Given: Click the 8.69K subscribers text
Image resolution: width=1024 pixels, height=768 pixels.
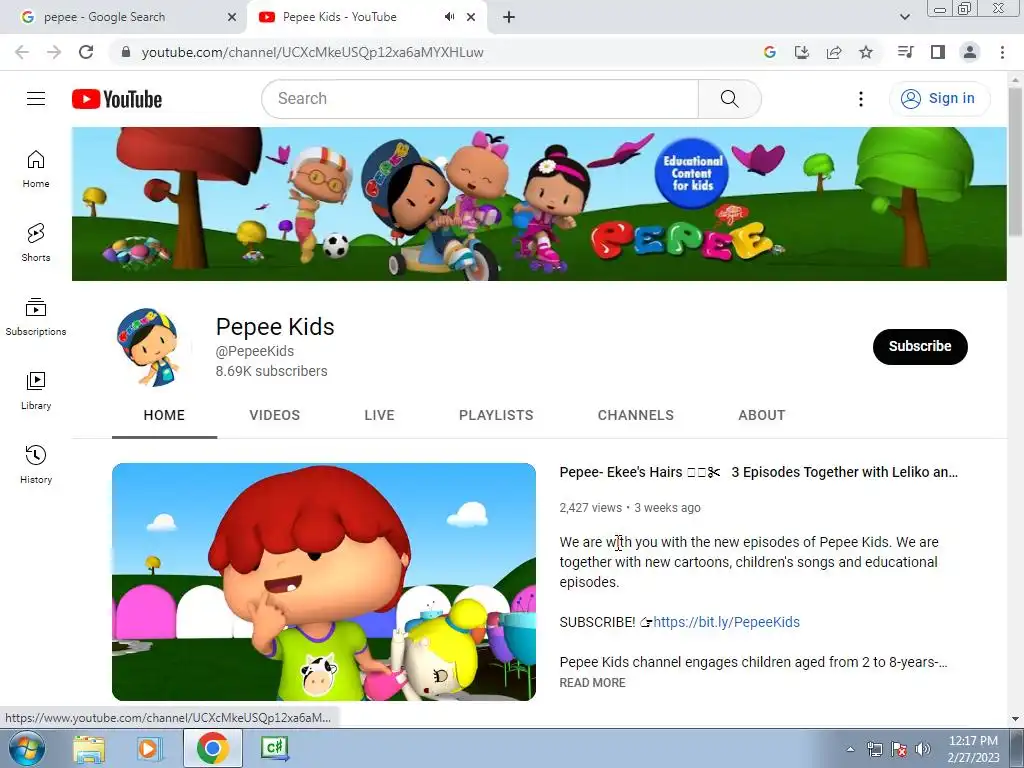Looking at the screenshot, I should tap(272, 371).
